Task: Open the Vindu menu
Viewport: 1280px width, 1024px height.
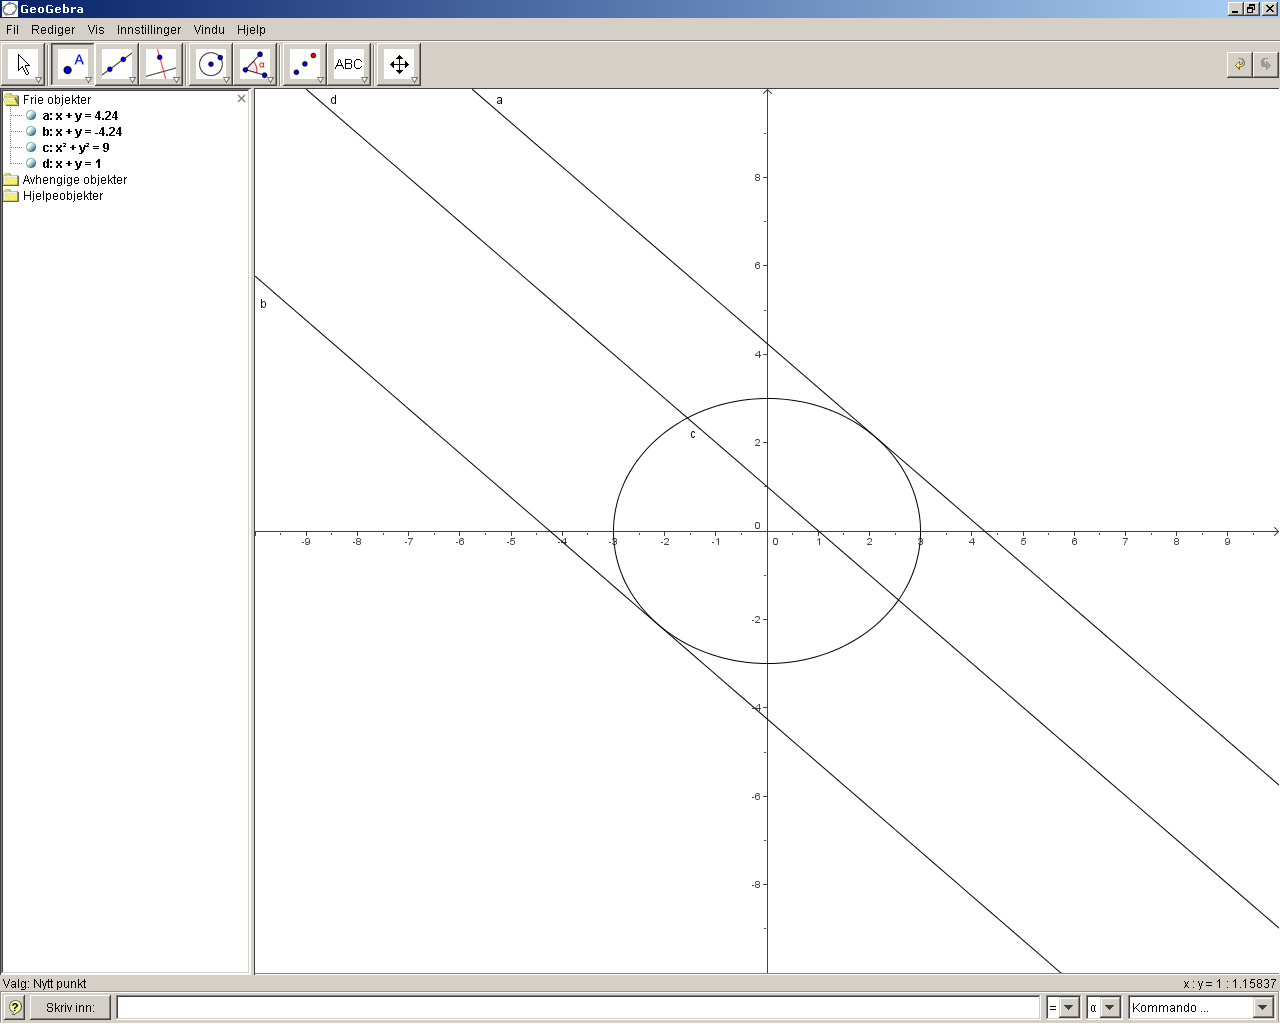Action: pyautogui.click(x=209, y=30)
